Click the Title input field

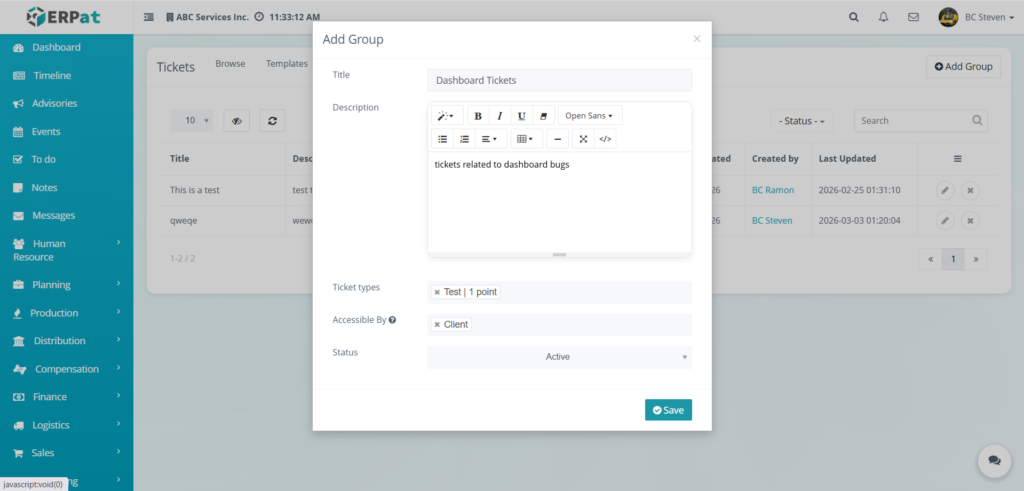pyautogui.click(x=559, y=80)
